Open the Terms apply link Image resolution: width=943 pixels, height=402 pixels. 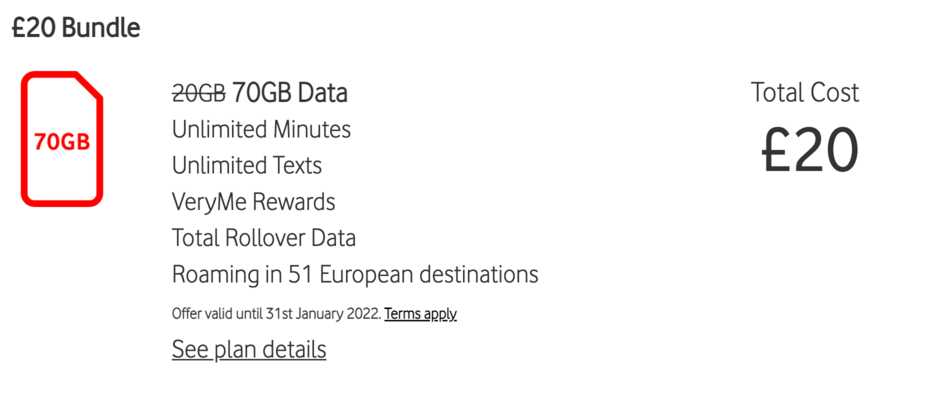420,314
